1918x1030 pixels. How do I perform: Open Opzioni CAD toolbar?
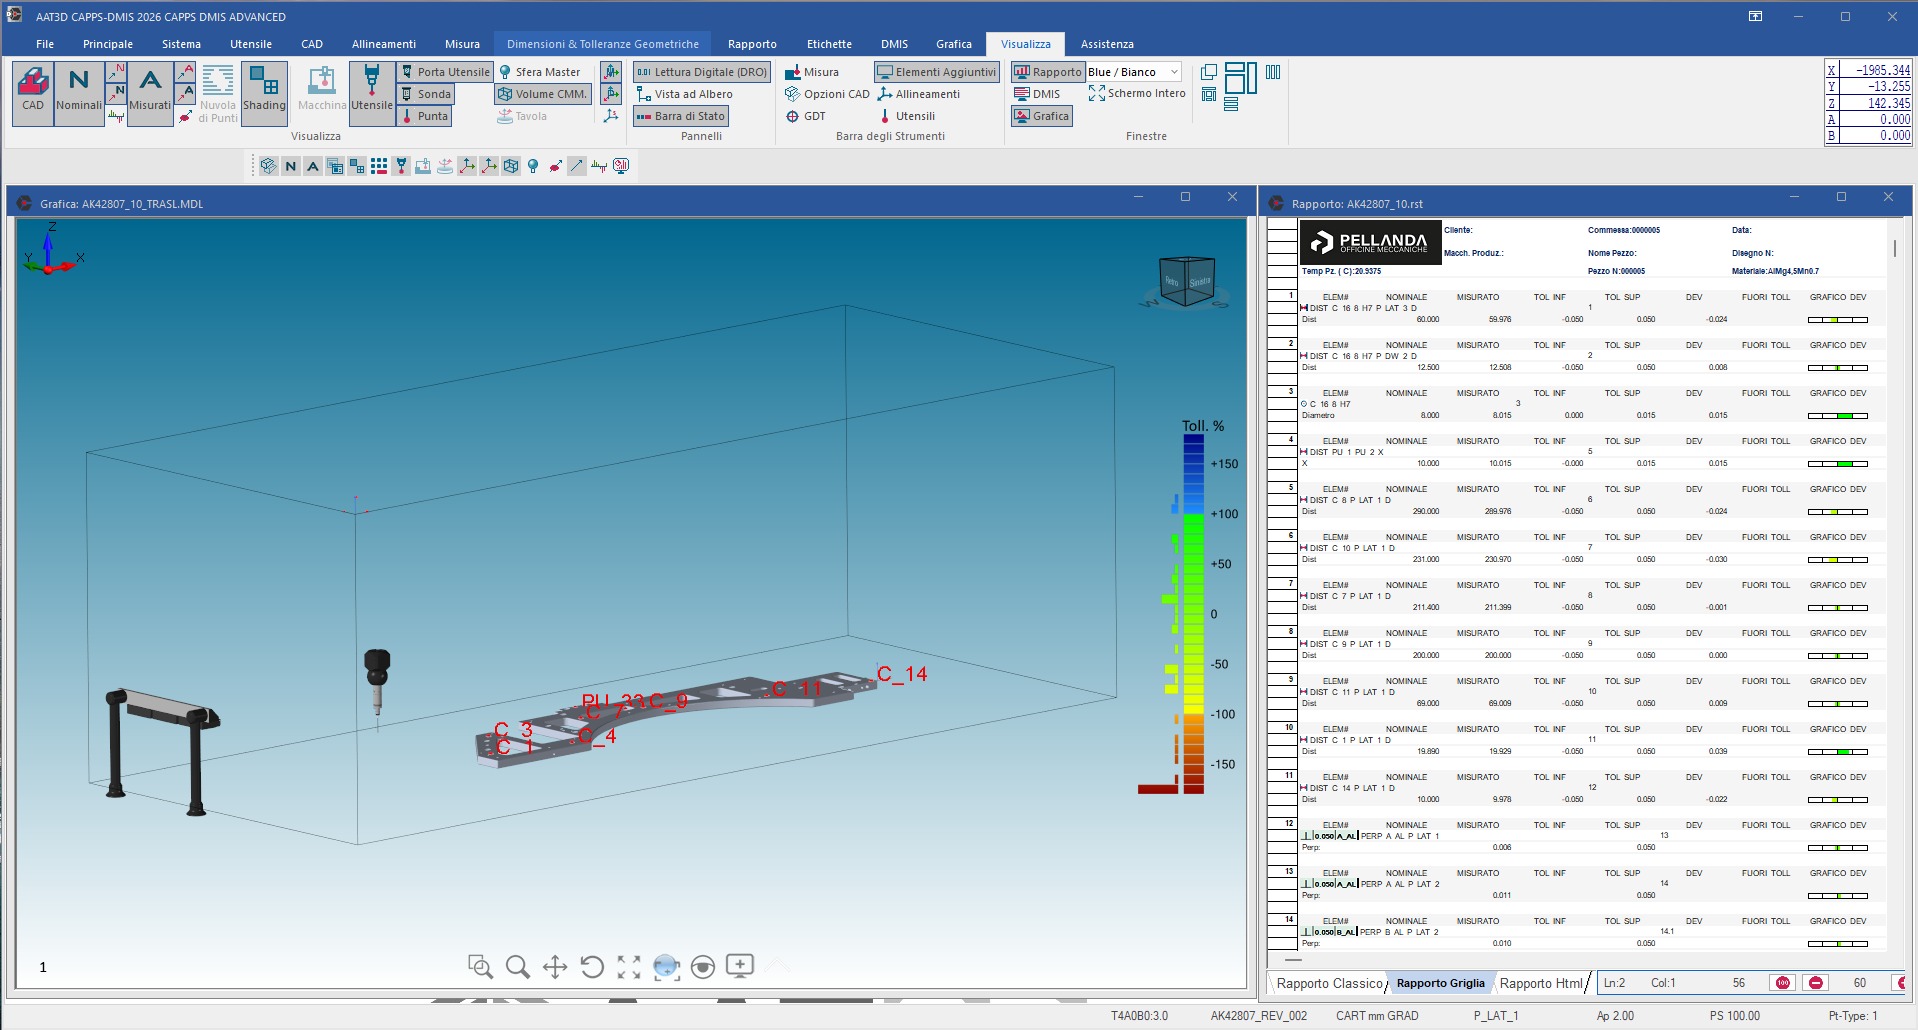click(x=827, y=94)
